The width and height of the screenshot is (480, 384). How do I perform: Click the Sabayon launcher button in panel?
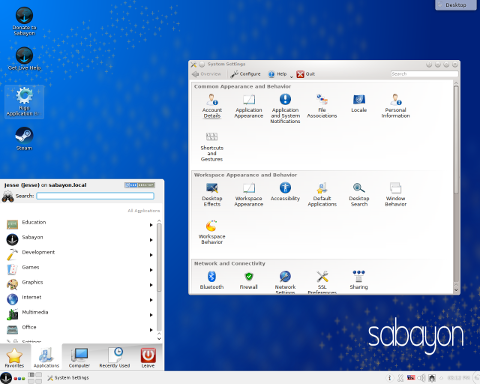point(6,378)
